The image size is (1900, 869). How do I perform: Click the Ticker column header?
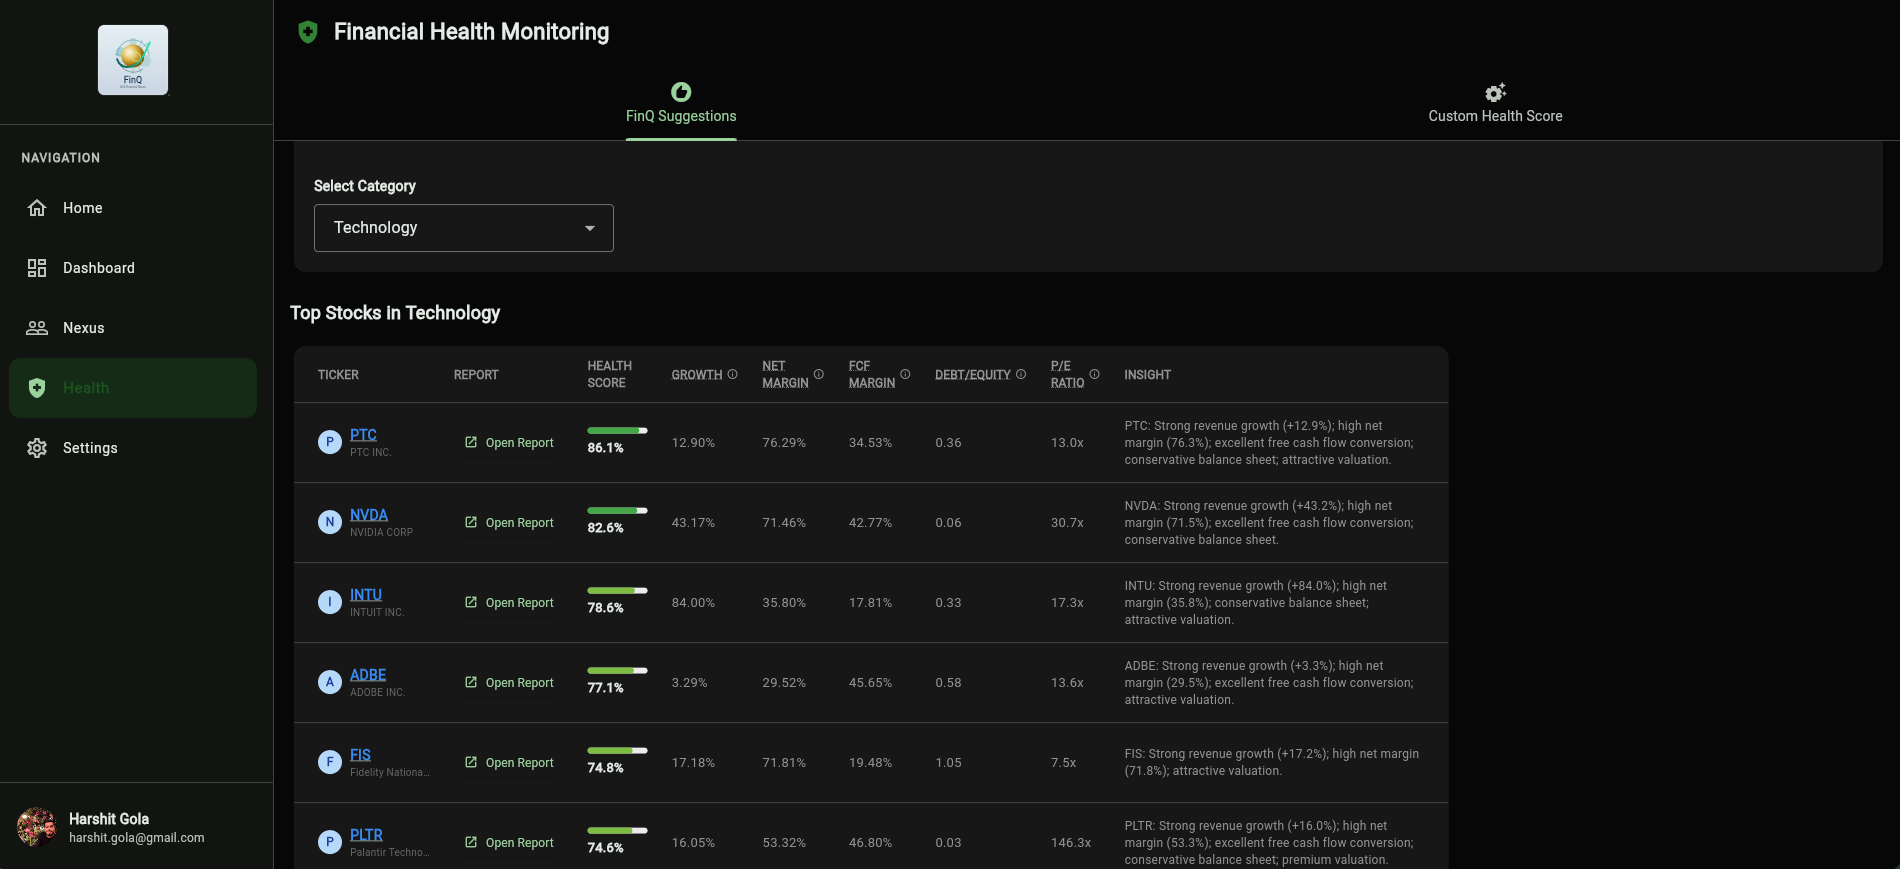[338, 375]
